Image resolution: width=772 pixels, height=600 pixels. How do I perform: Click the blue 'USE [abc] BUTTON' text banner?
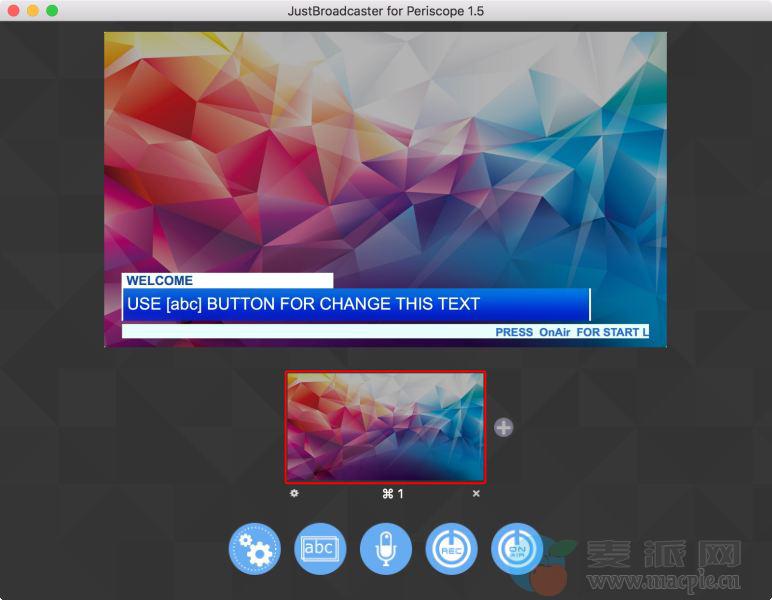click(356, 304)
